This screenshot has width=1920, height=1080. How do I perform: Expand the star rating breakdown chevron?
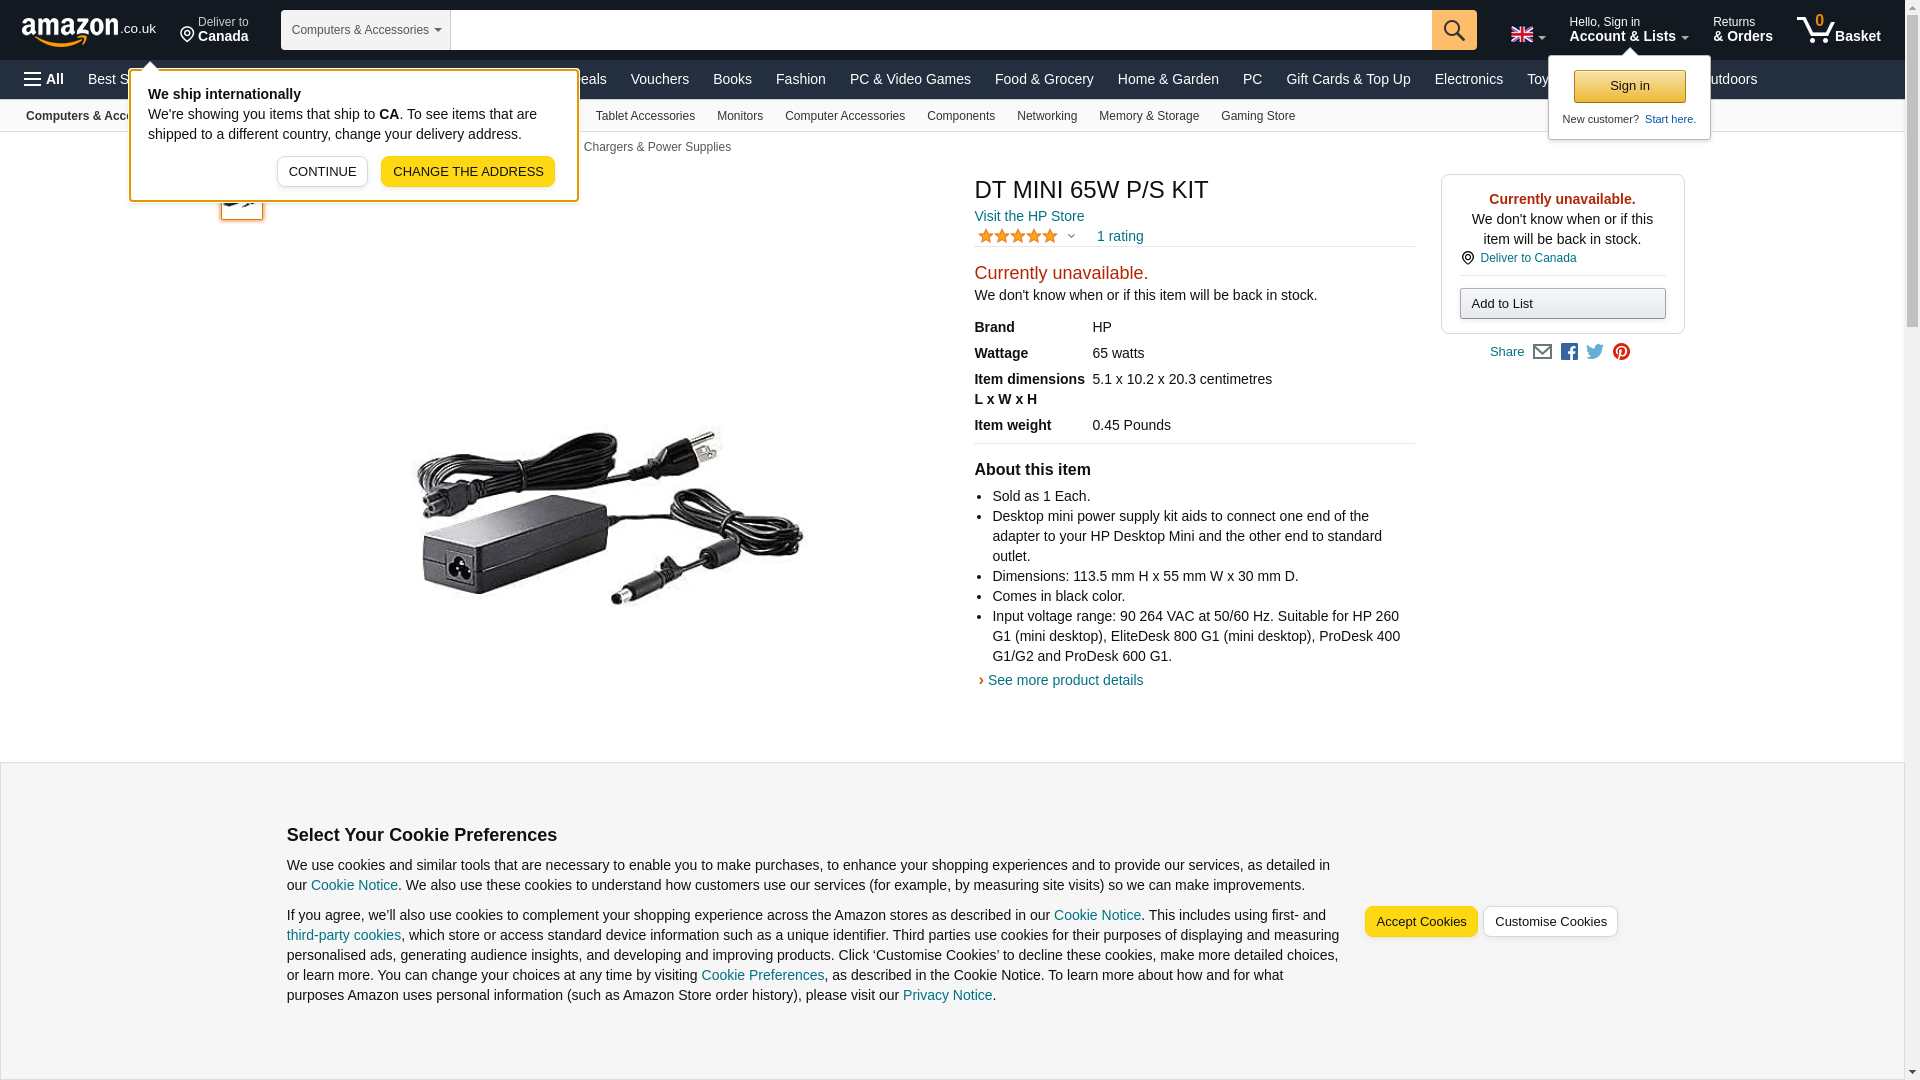tap(1071, 236)
